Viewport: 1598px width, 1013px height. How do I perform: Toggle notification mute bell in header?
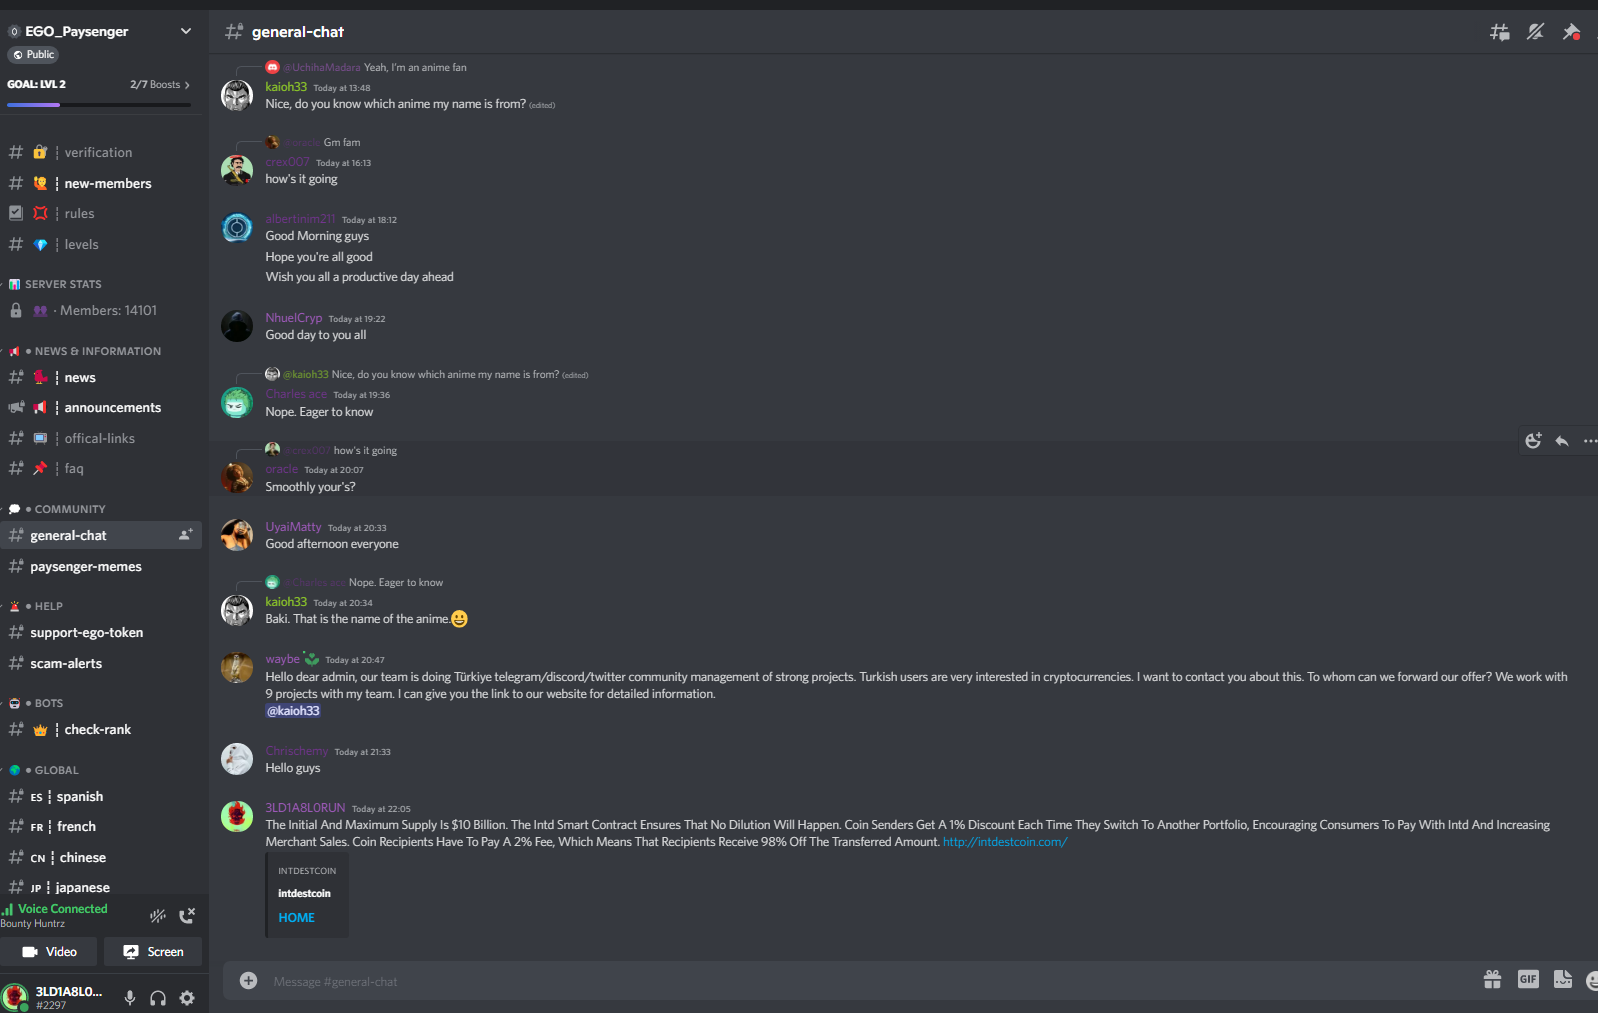tap(1535, 32)
